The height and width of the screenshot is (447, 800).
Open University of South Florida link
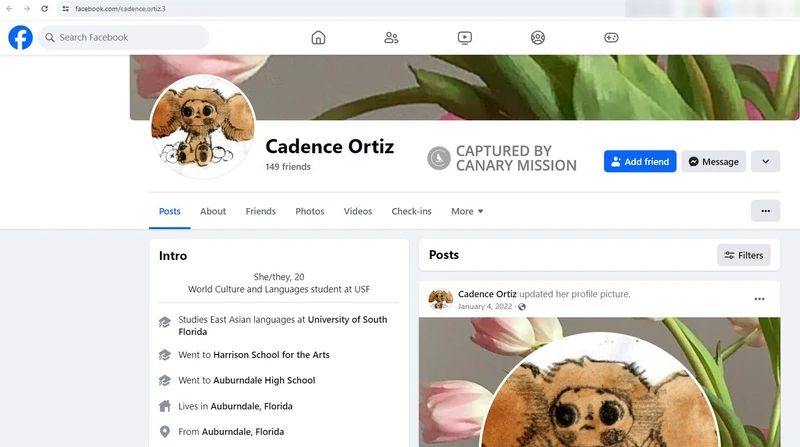pyautogui.click(x=283, y=326)
